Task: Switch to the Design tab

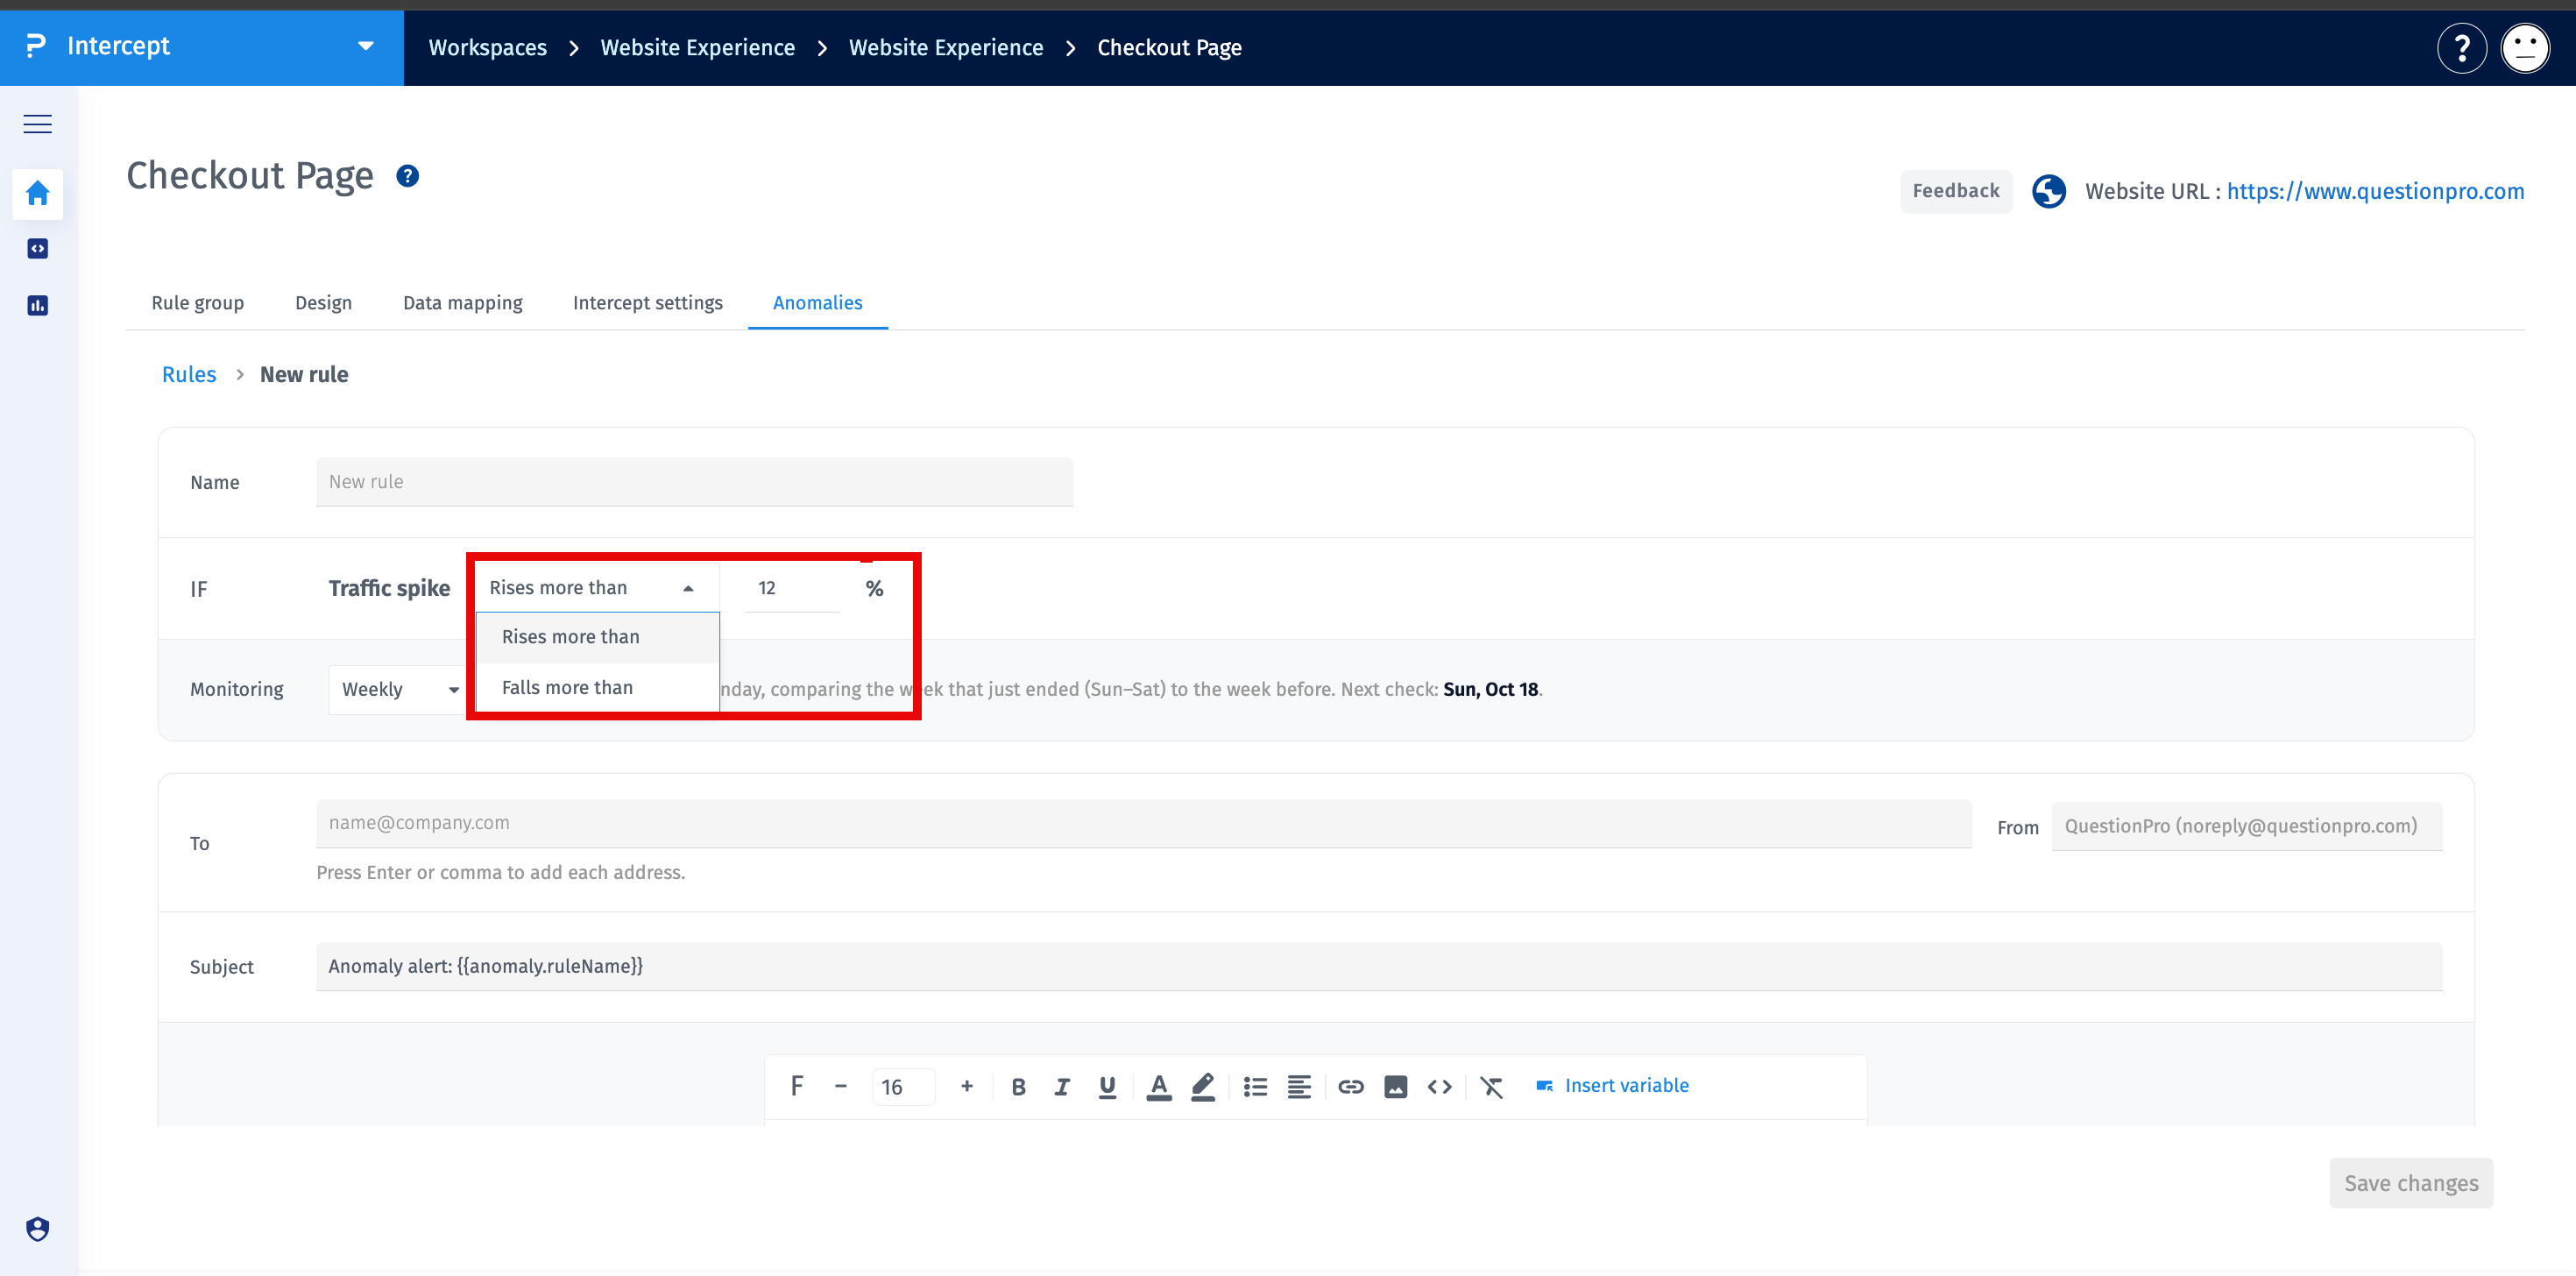Action: coord(323,302)
